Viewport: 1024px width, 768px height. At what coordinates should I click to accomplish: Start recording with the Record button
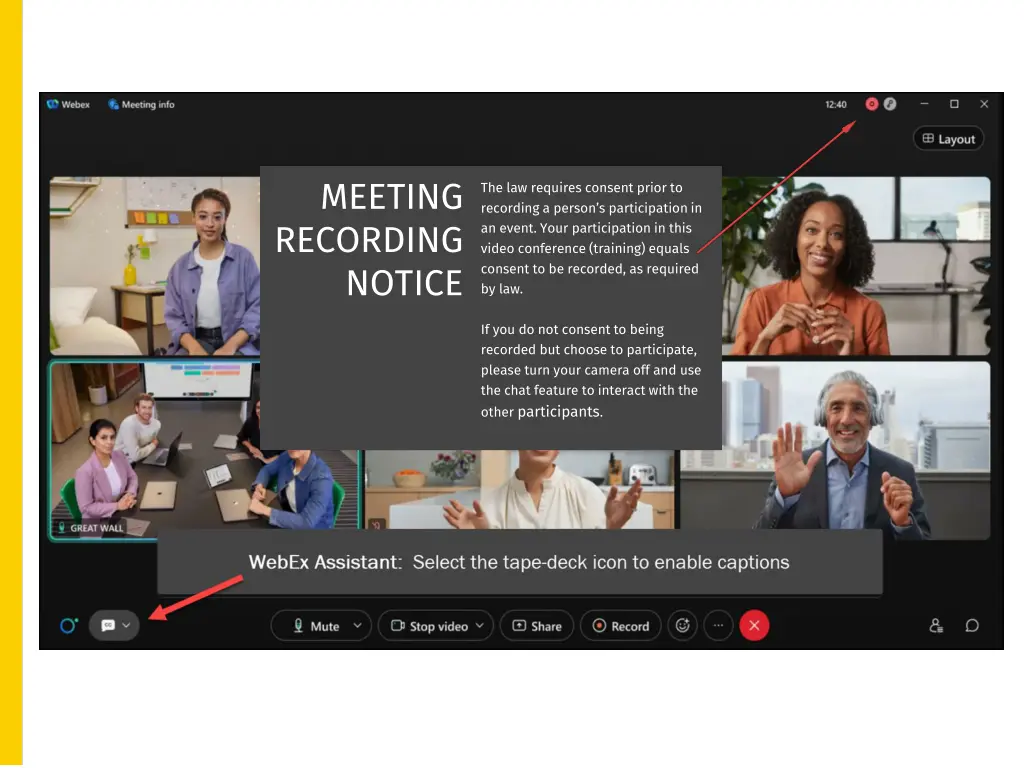point(621,626)
